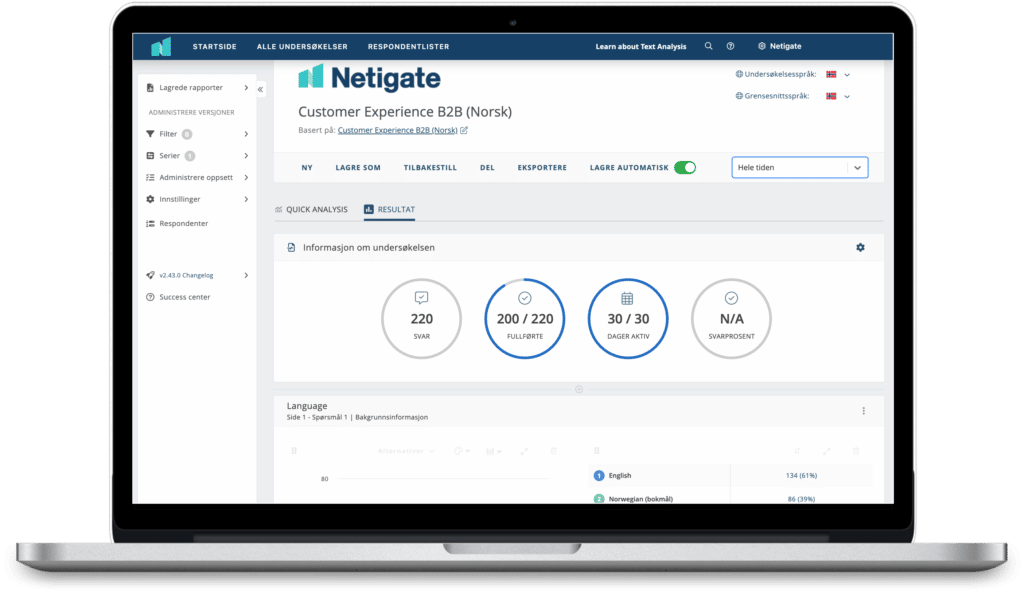Open ALLE UNDERSØKELSER menu item

click(302, 46)
